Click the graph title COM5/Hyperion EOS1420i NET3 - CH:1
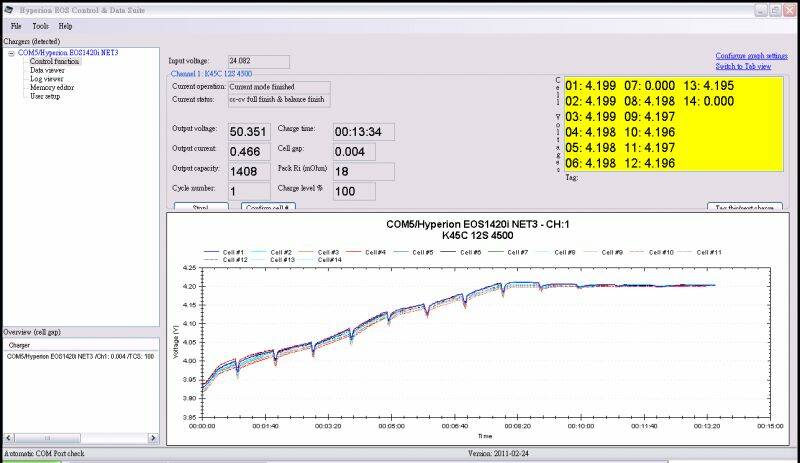Image resolution: width=800 pixels, height=463 pixels. point(478,224)
